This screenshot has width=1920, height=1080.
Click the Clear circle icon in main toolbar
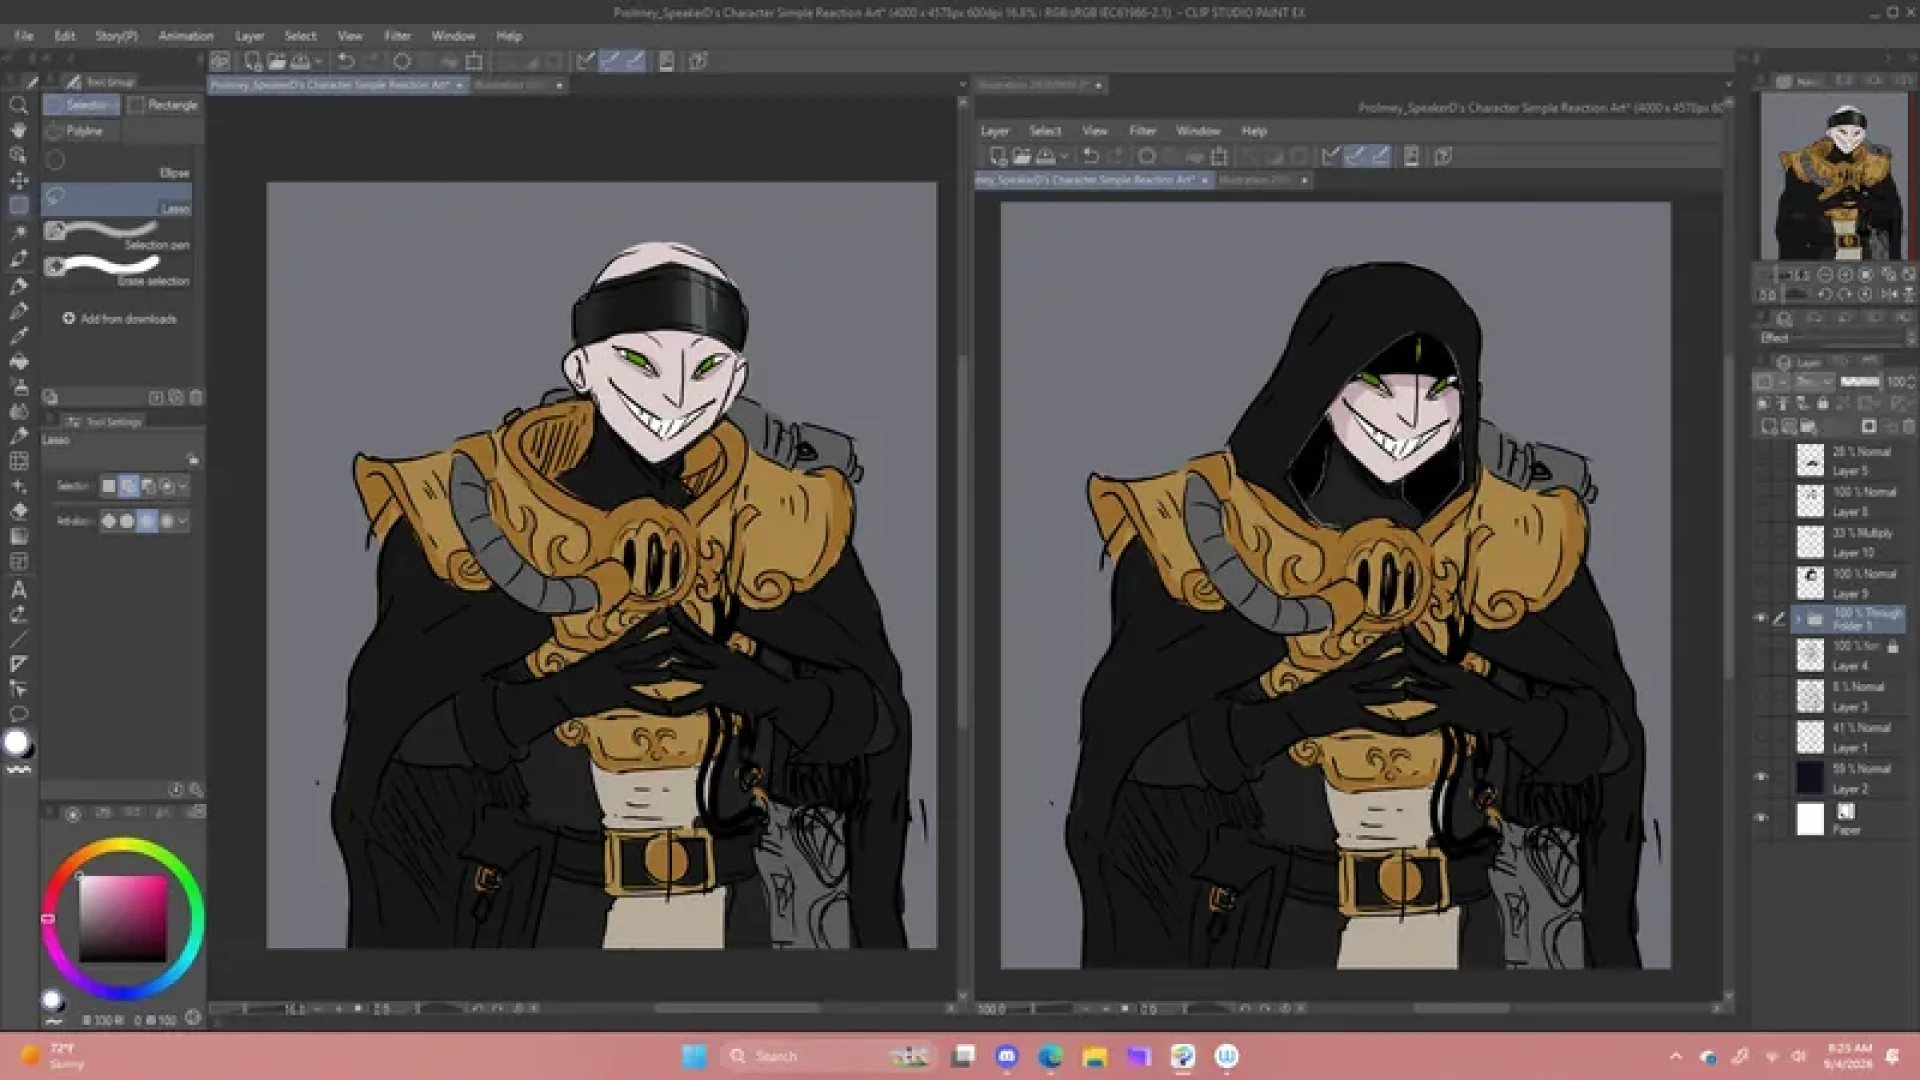[402, 61]
